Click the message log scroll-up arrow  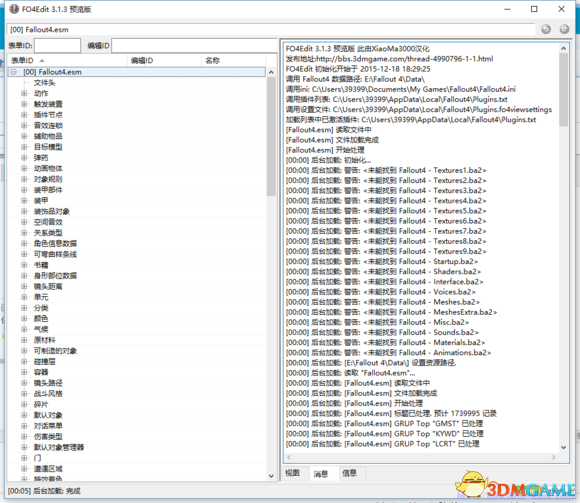563,48
